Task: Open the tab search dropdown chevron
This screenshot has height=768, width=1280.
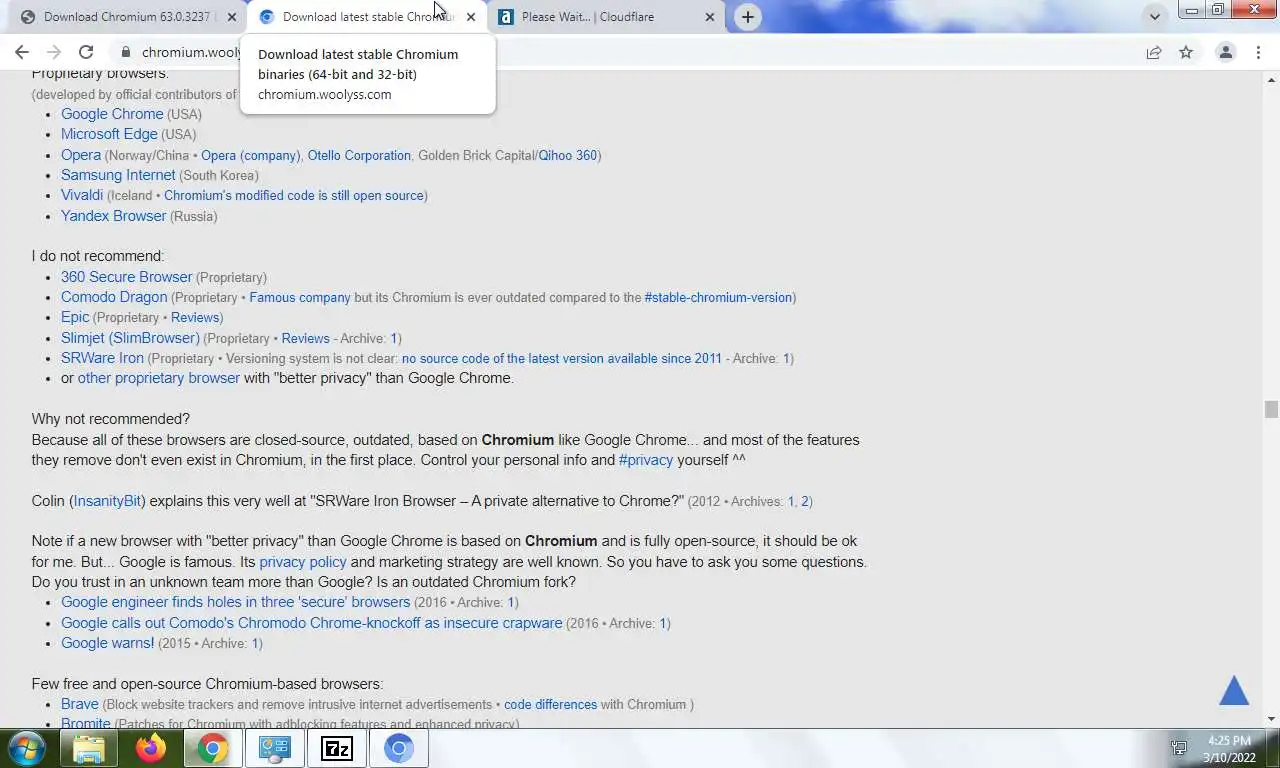Action: click(1155, 17)
